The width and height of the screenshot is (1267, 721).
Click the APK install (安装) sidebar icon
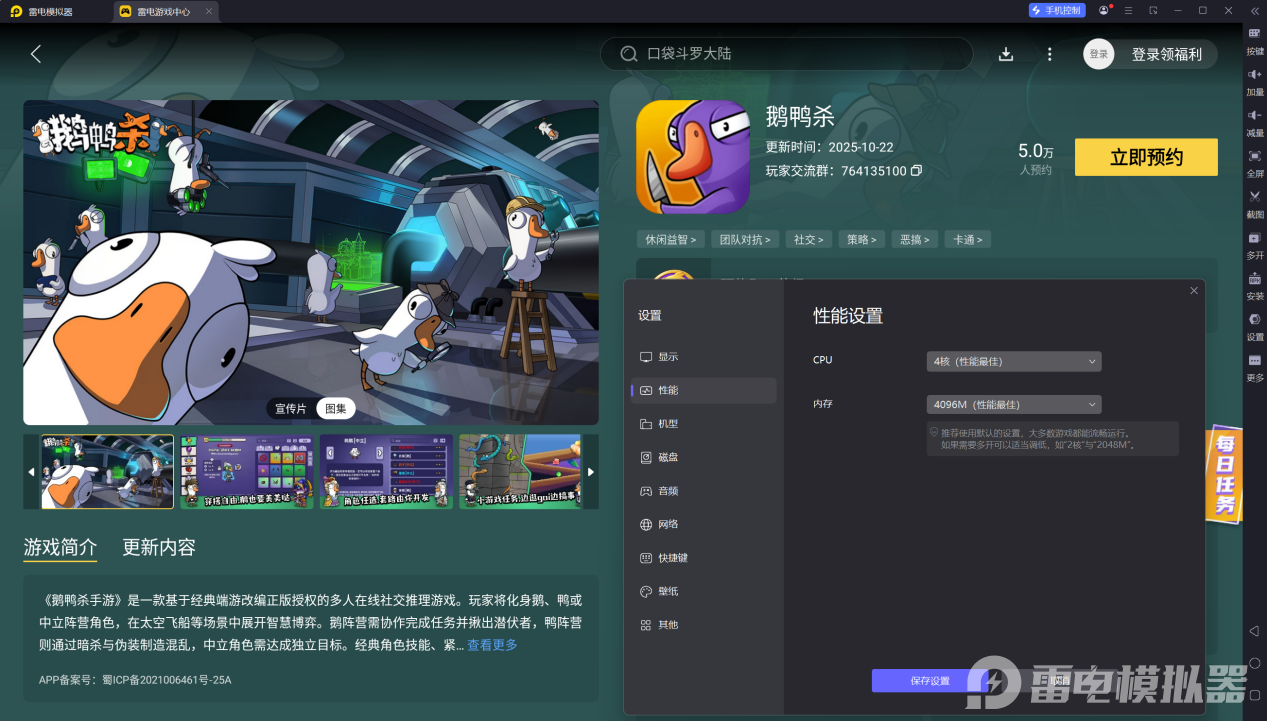pyautogui.click(x=1253, y=282)
